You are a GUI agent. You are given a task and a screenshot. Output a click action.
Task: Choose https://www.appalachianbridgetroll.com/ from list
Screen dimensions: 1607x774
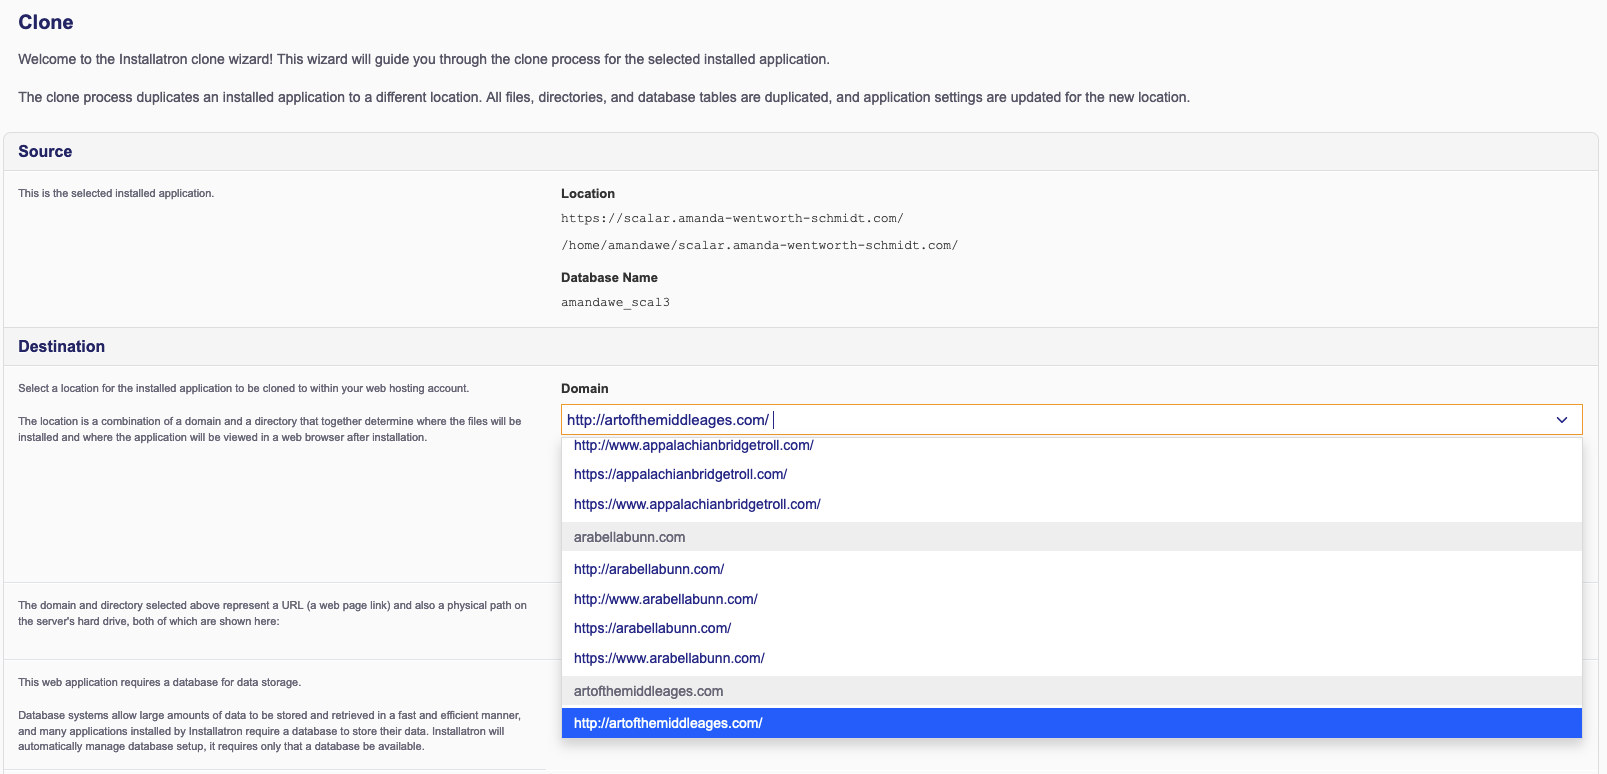point(1071,504)
